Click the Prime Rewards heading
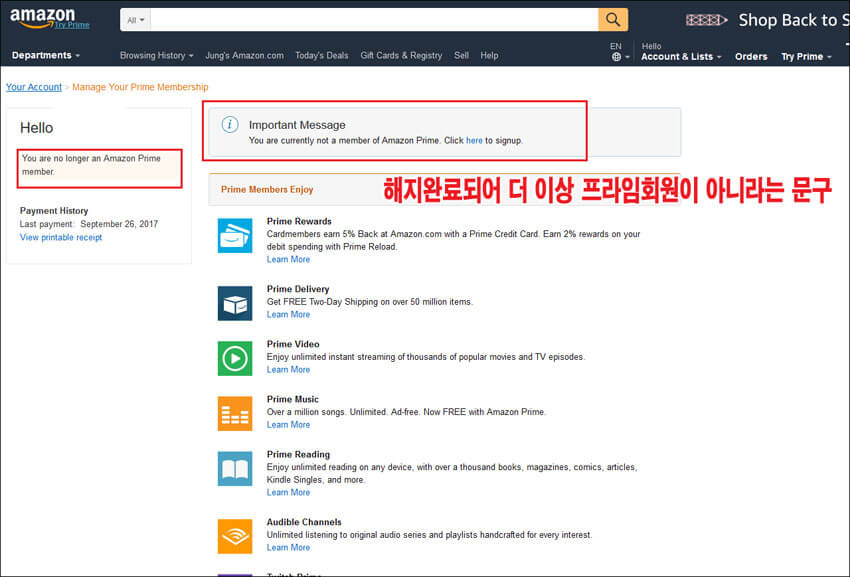 (299, 221)
